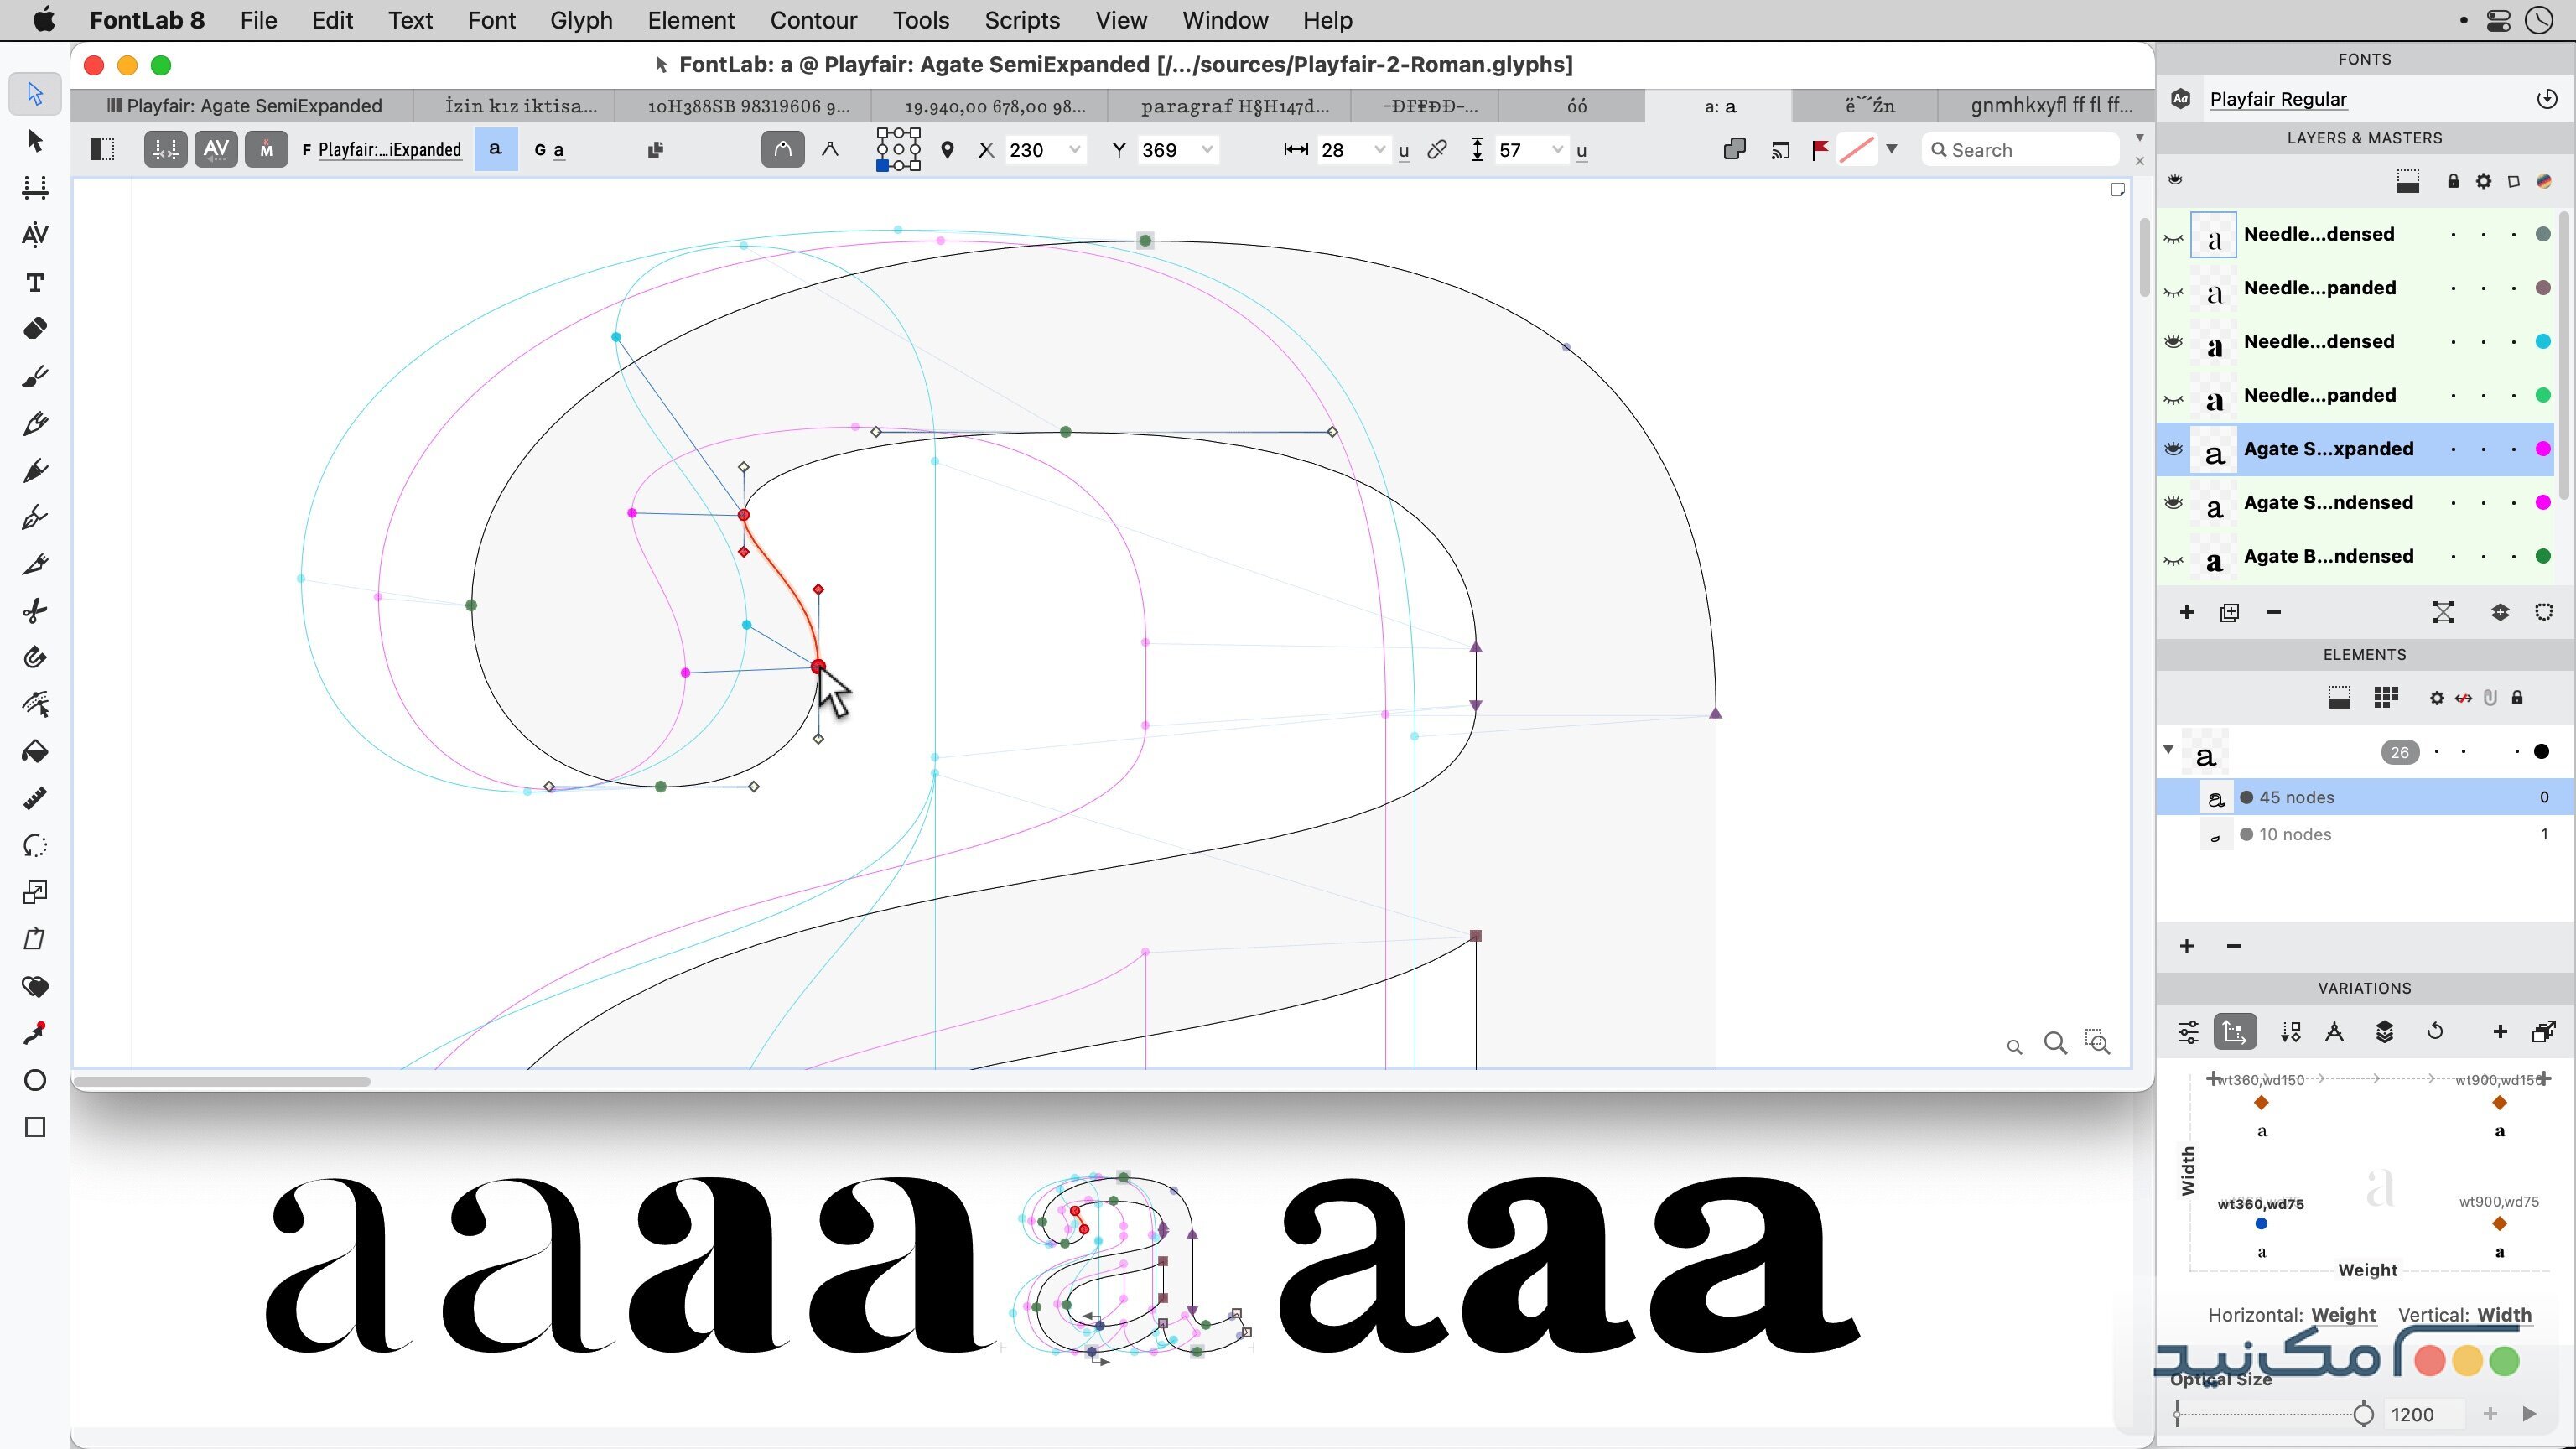Select the Magnet tool
The height and width of the screenshot is (1449, 2576).
click(35, 657)
